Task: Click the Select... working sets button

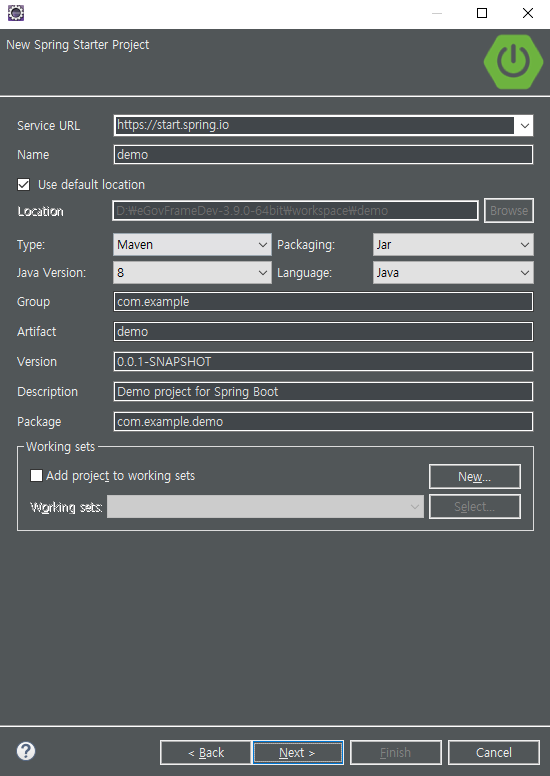Action: point(475,507)
